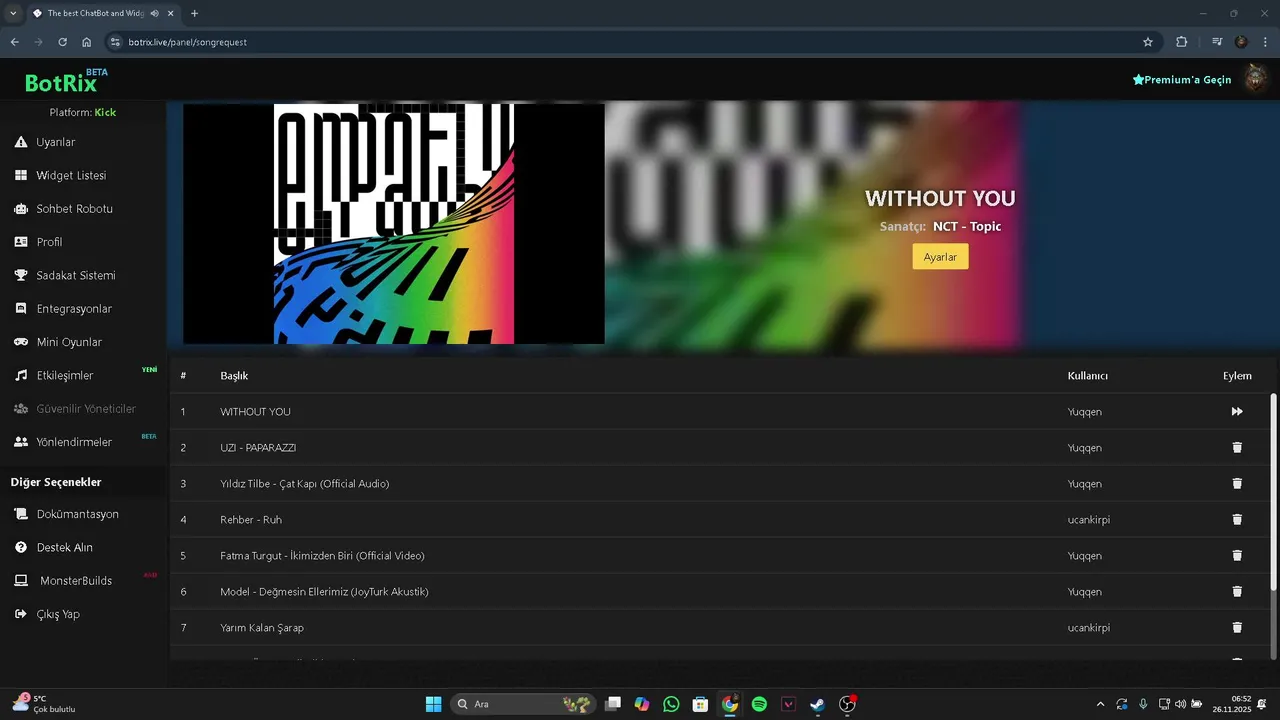The width and height of the screenshot is (1280, 720).
Task: Open the Windows Start menu
Action: 433,704
